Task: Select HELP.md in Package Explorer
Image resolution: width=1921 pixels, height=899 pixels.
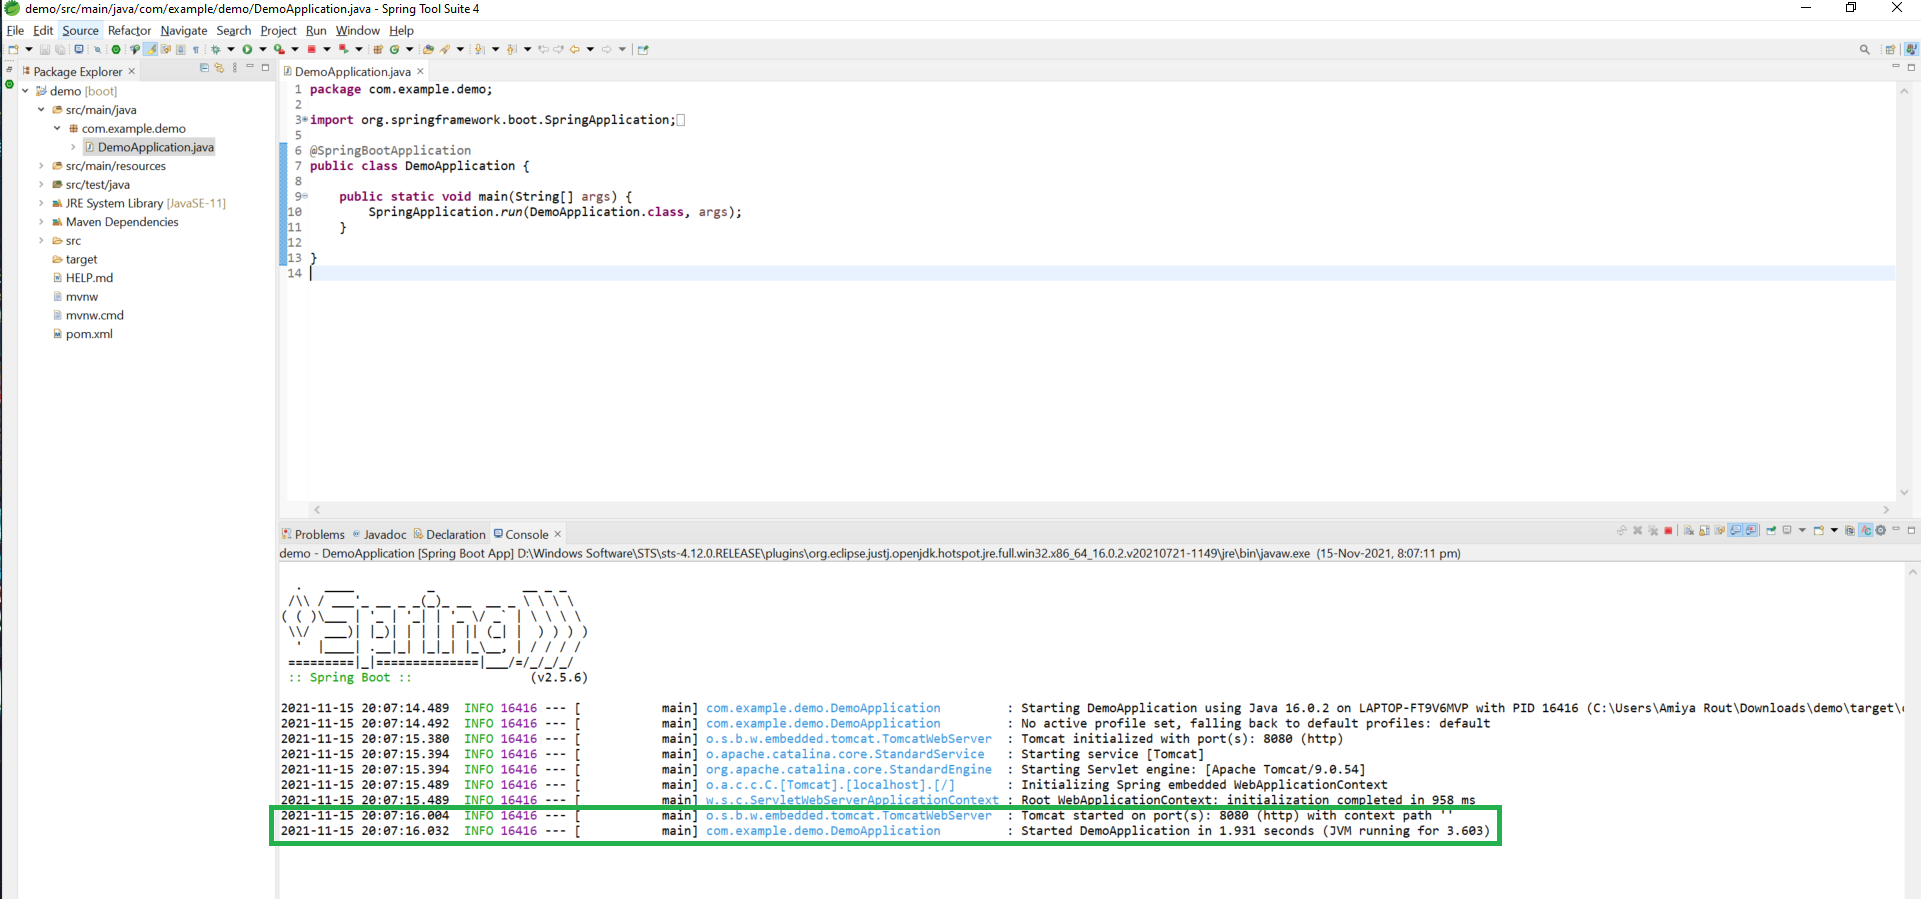Action: (89, 278)
